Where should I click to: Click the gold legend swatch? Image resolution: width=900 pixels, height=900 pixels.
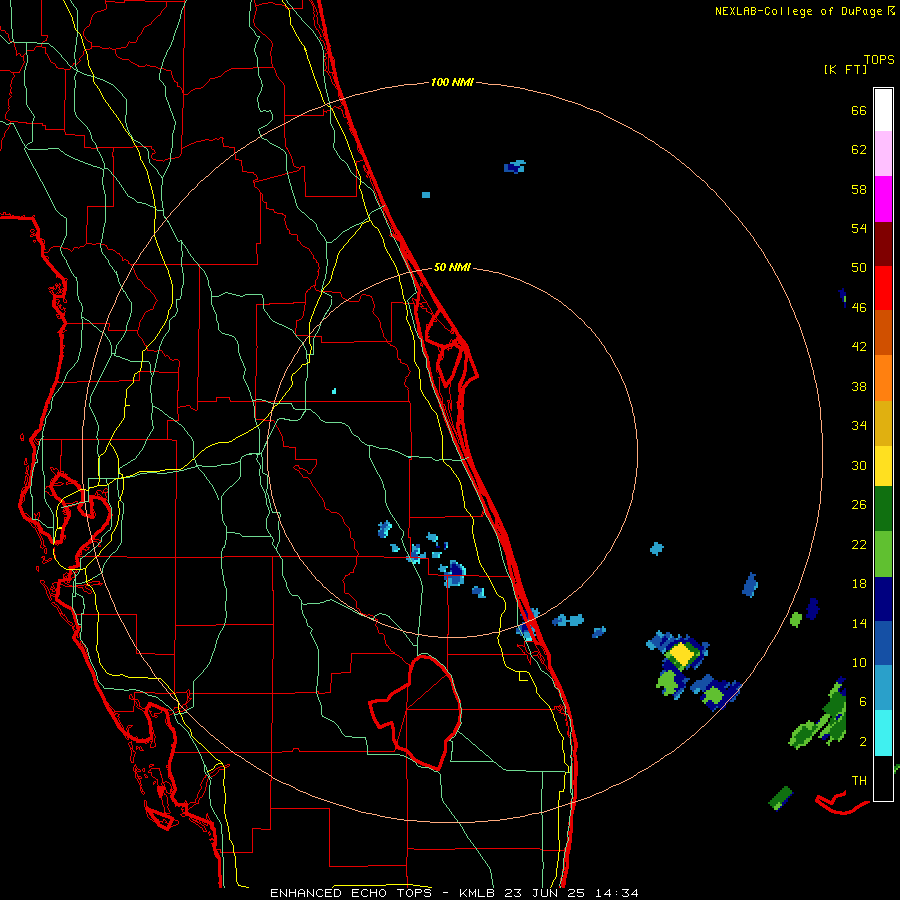[883, 423]
